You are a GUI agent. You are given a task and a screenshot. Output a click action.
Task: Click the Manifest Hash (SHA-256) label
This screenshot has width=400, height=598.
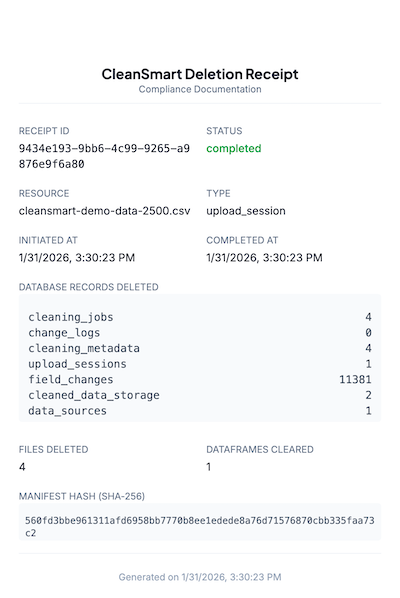tap(82, 496)
